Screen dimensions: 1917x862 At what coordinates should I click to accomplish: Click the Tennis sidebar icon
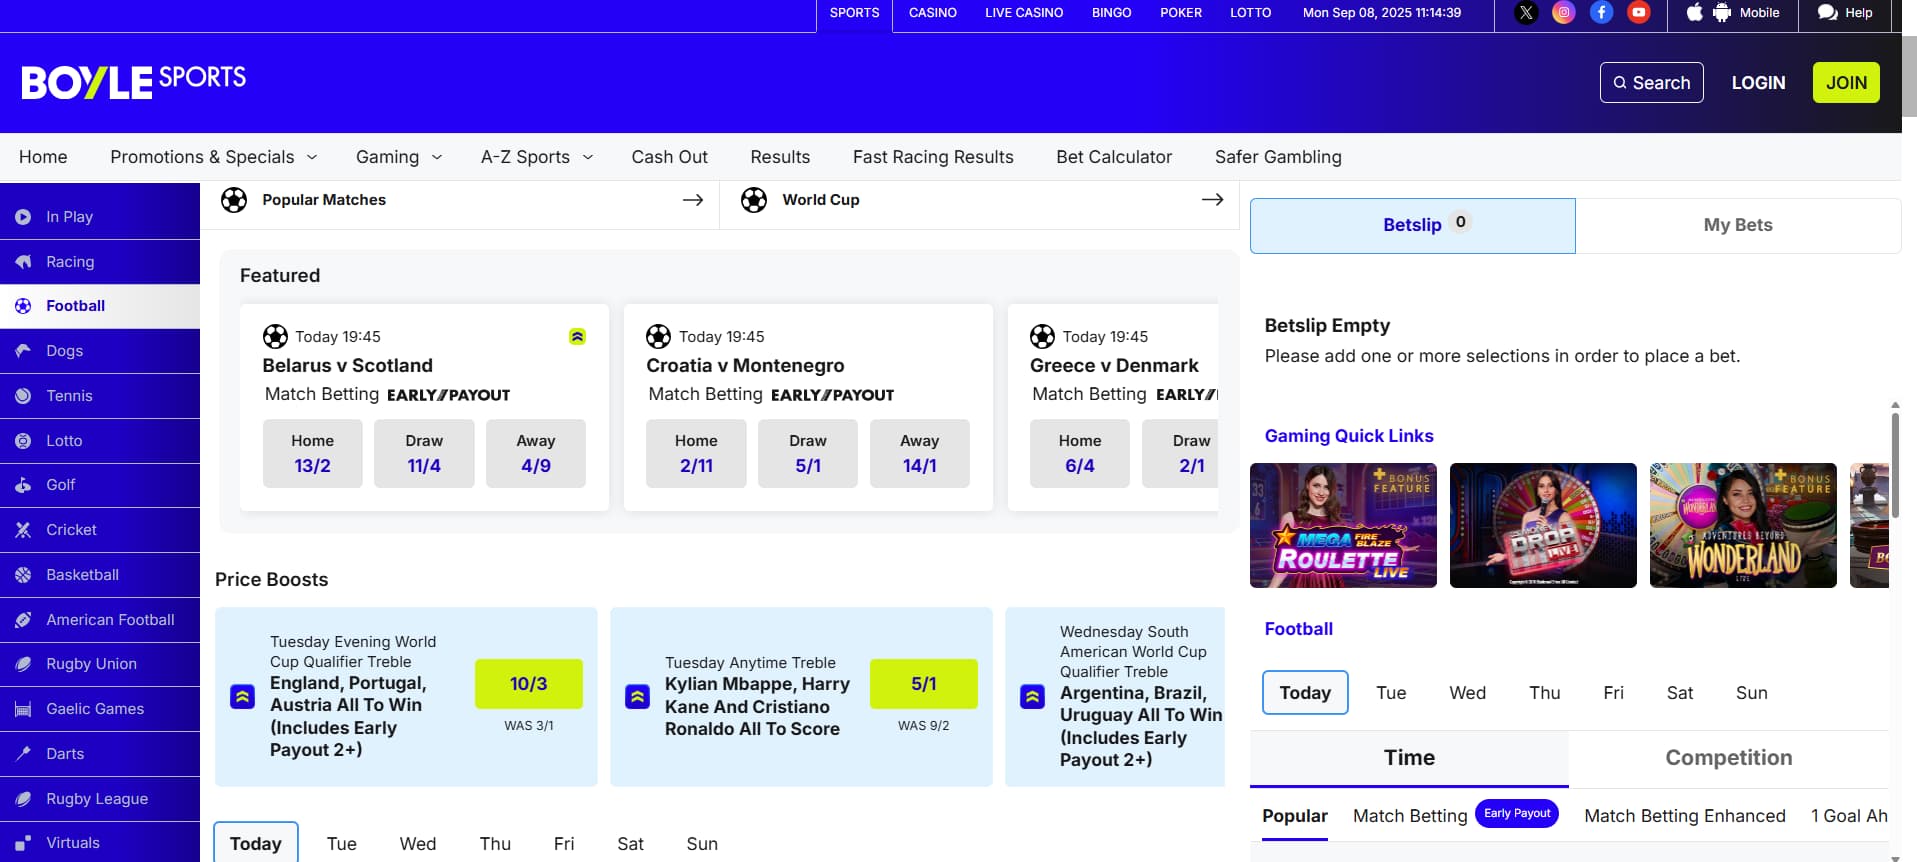(23, 396)
